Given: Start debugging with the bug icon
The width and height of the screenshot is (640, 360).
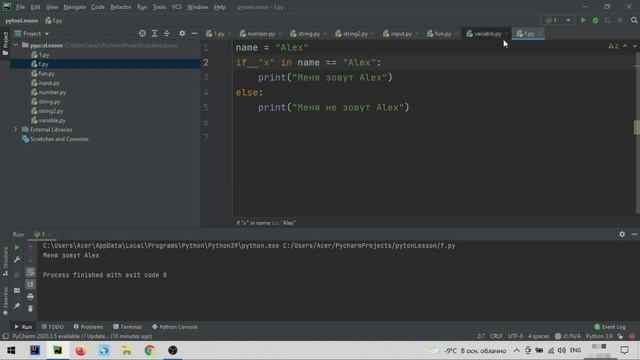Looking at the screenshot, I should point(595,20).
